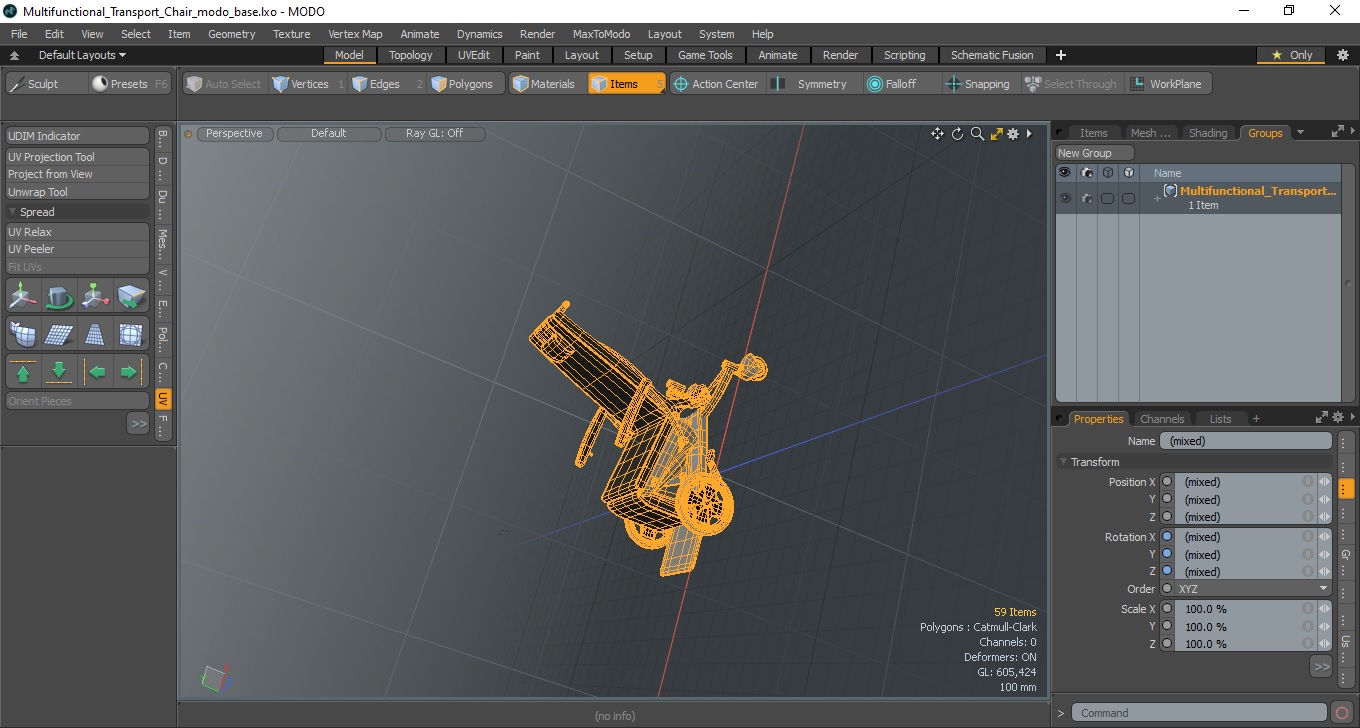The width and height of the screenshot is (1360, 728).
Task: Click the Groups panel maximize arrows icon
Action: point(1337,132)
